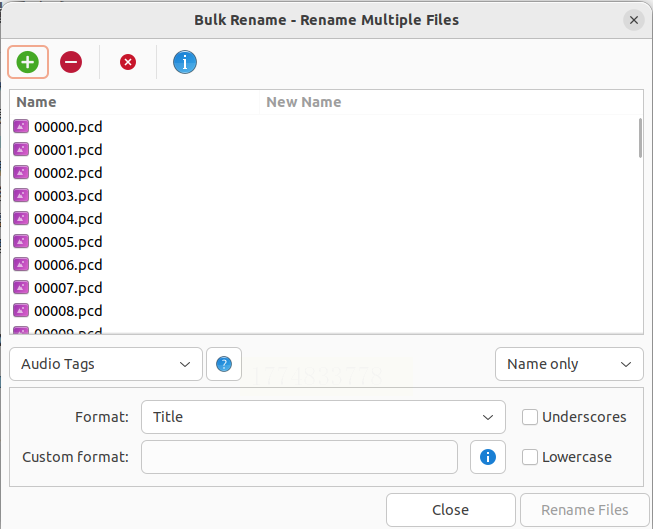Viewport: 653px width, 529px height.
Task: Open the About info icon in toolbar
Action: (x=185, y=62)
